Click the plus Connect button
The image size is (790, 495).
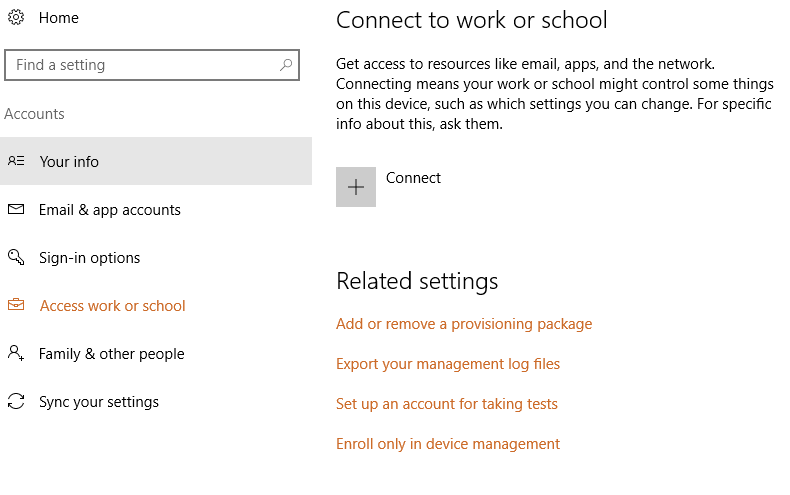tap(356, 187)
